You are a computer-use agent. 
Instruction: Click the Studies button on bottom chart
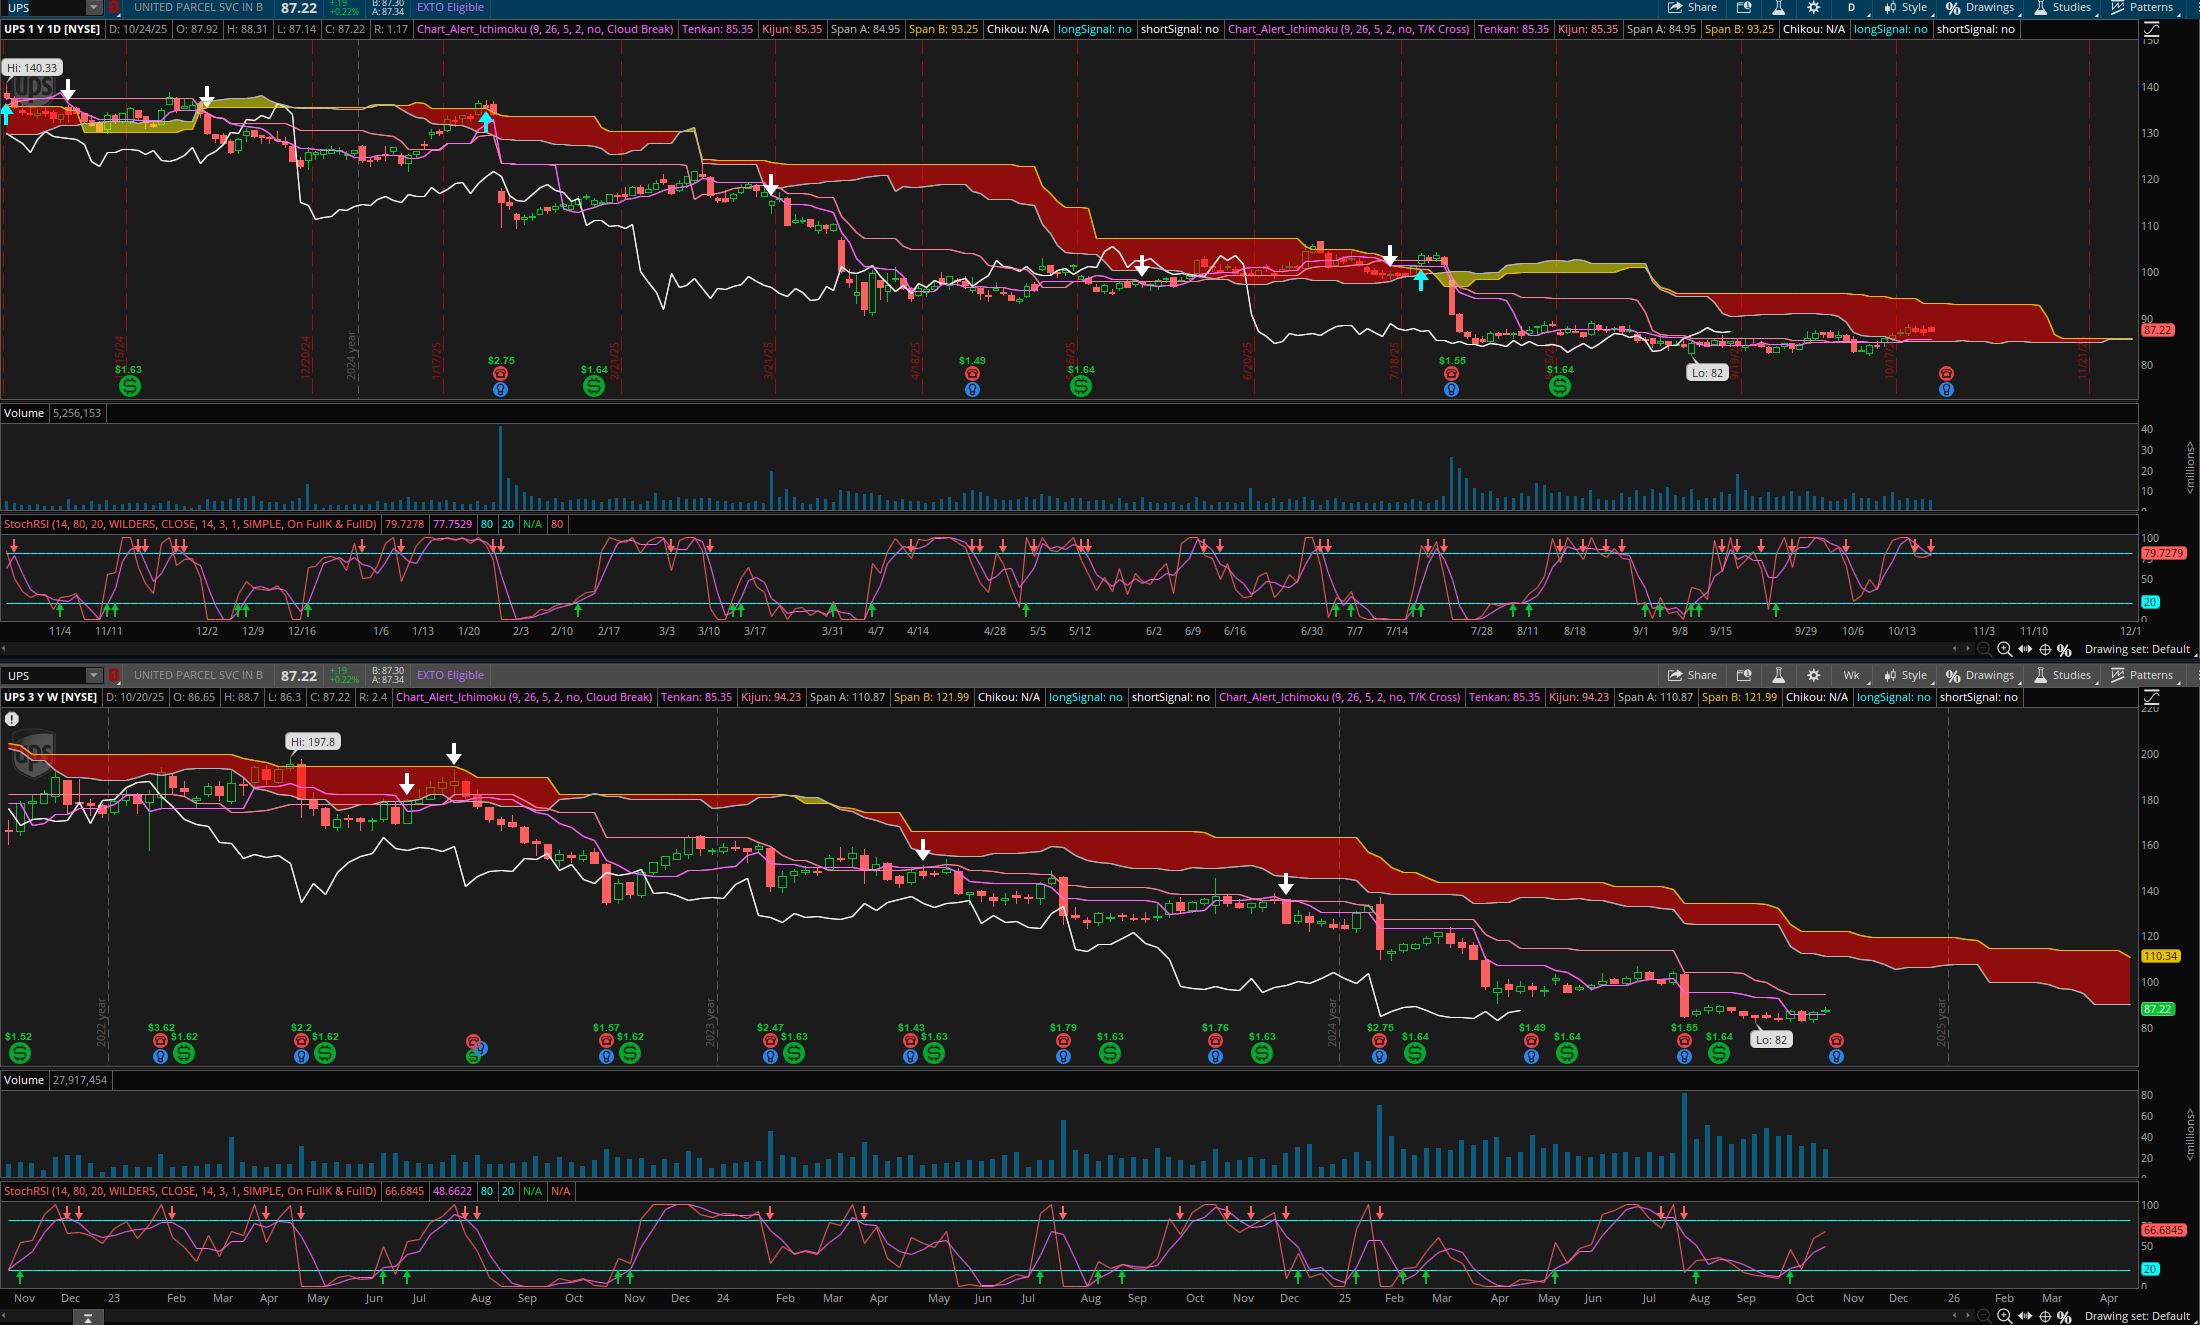pos(2062,675)
